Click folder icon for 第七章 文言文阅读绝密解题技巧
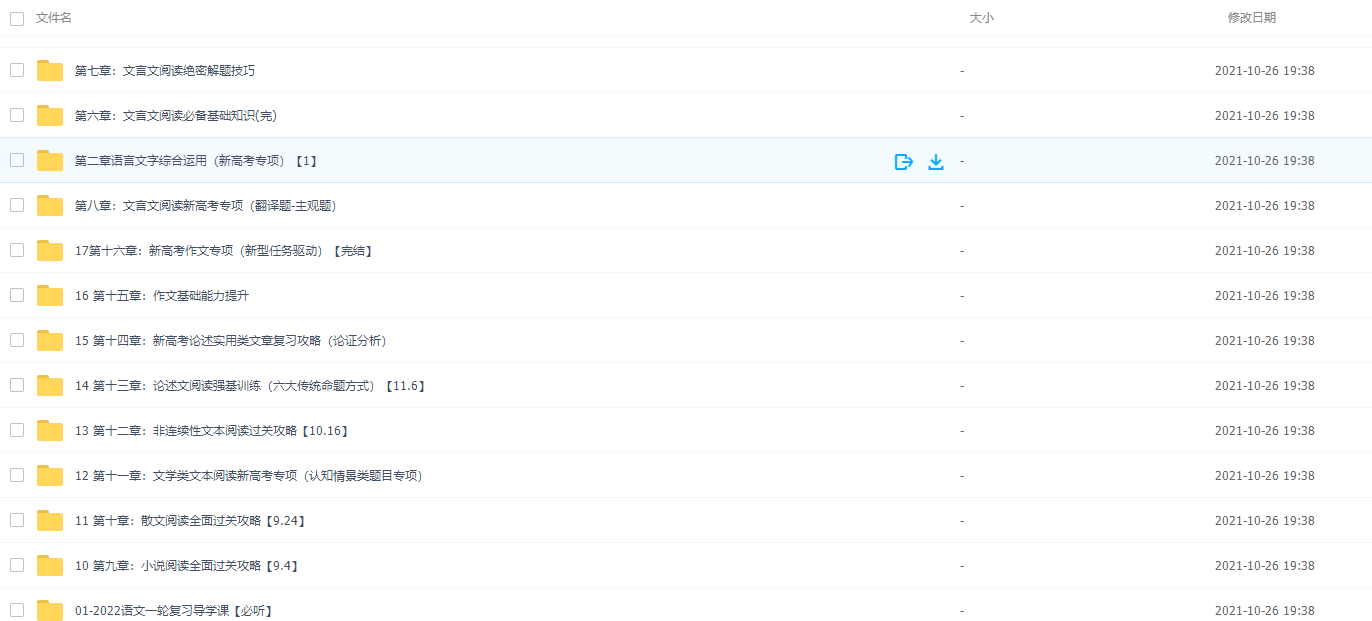This screenshot has height=621, width=1372. click(x=50, y=71)
